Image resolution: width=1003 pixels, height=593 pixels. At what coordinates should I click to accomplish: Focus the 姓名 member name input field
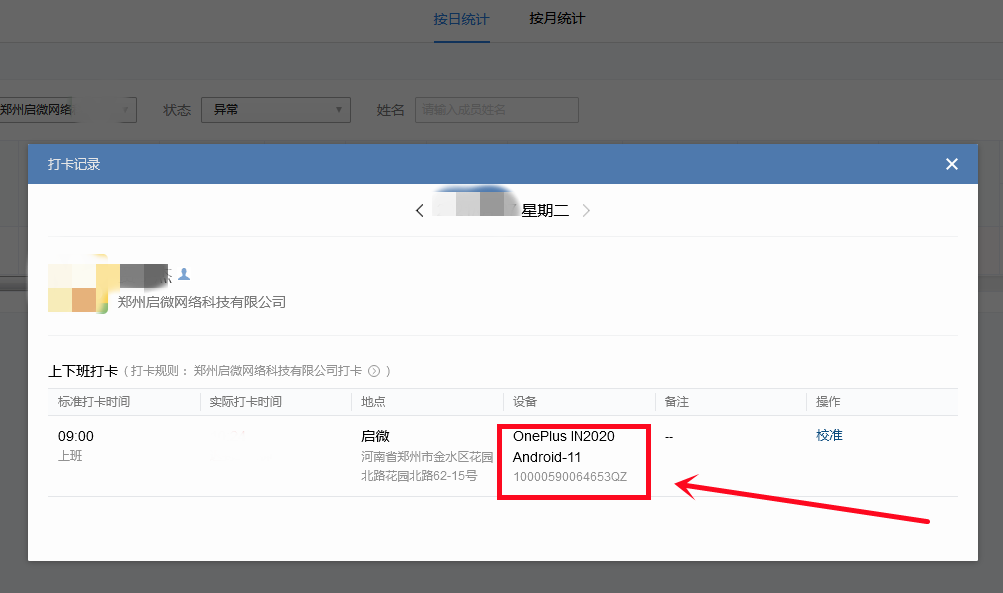point(497,110)
